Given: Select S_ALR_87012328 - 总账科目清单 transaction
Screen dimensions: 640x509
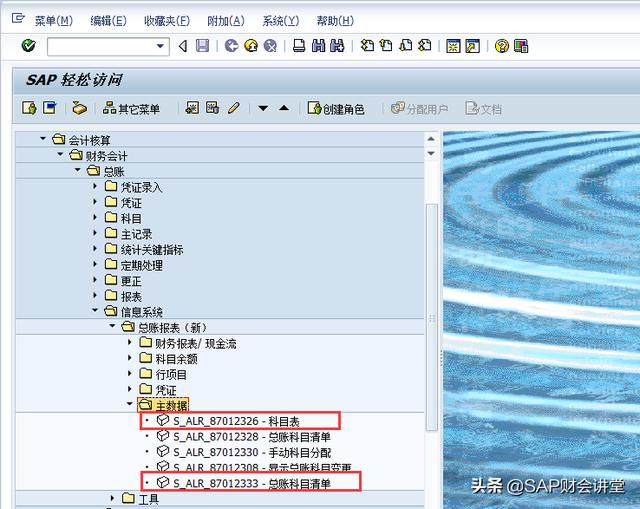Looking at the screenshot, I should pyautogui.click(x=251, y=437).
